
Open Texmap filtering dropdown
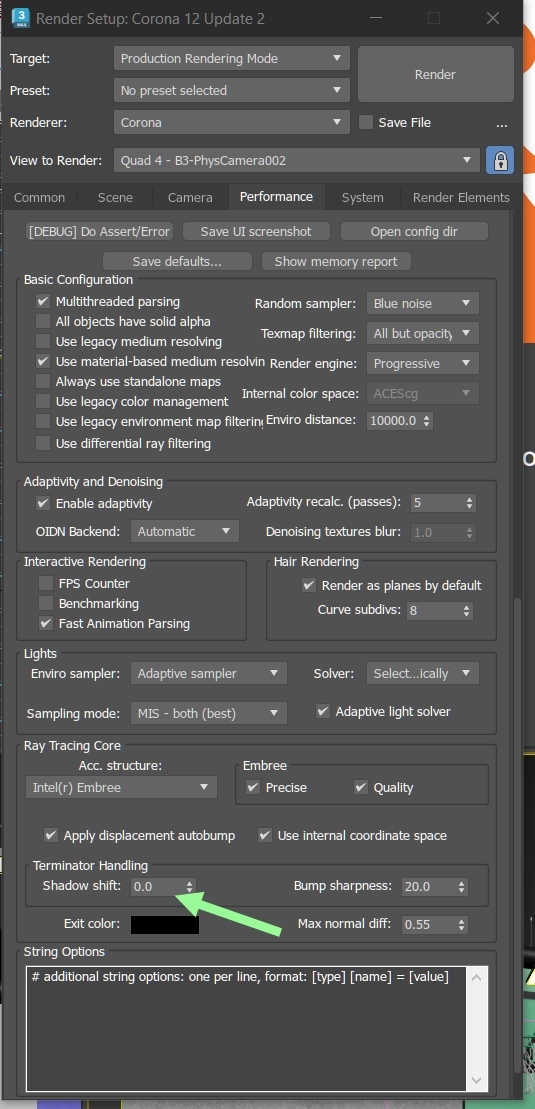coord(422,333)
